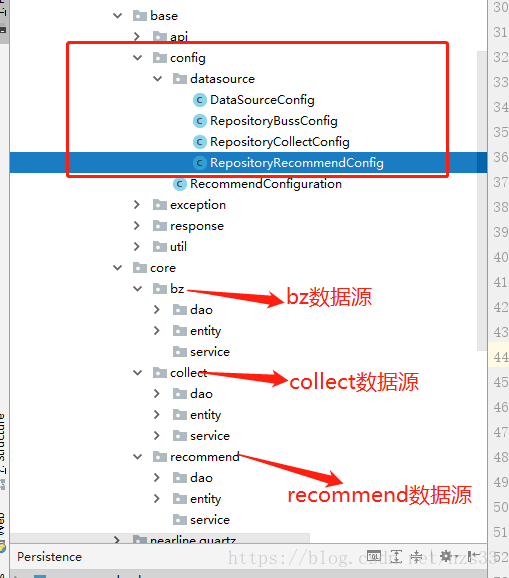Open the console icon in Persistence toolbar

tap(373, 556)
